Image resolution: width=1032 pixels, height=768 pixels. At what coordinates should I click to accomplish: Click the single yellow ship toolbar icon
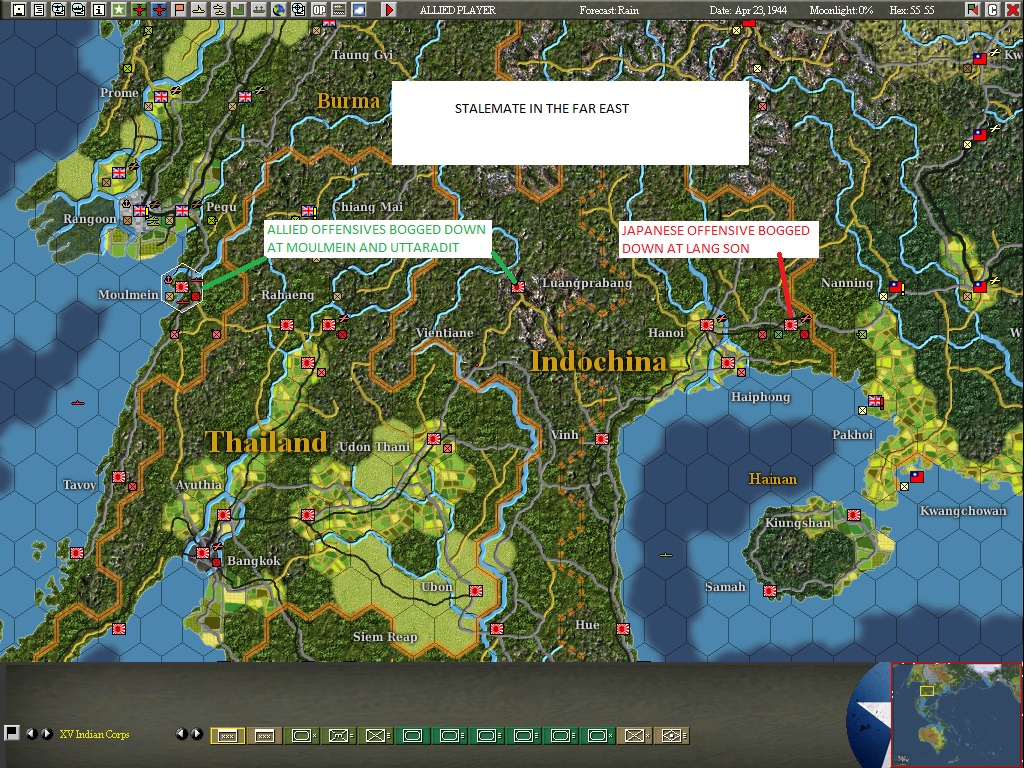coord(198,9)
